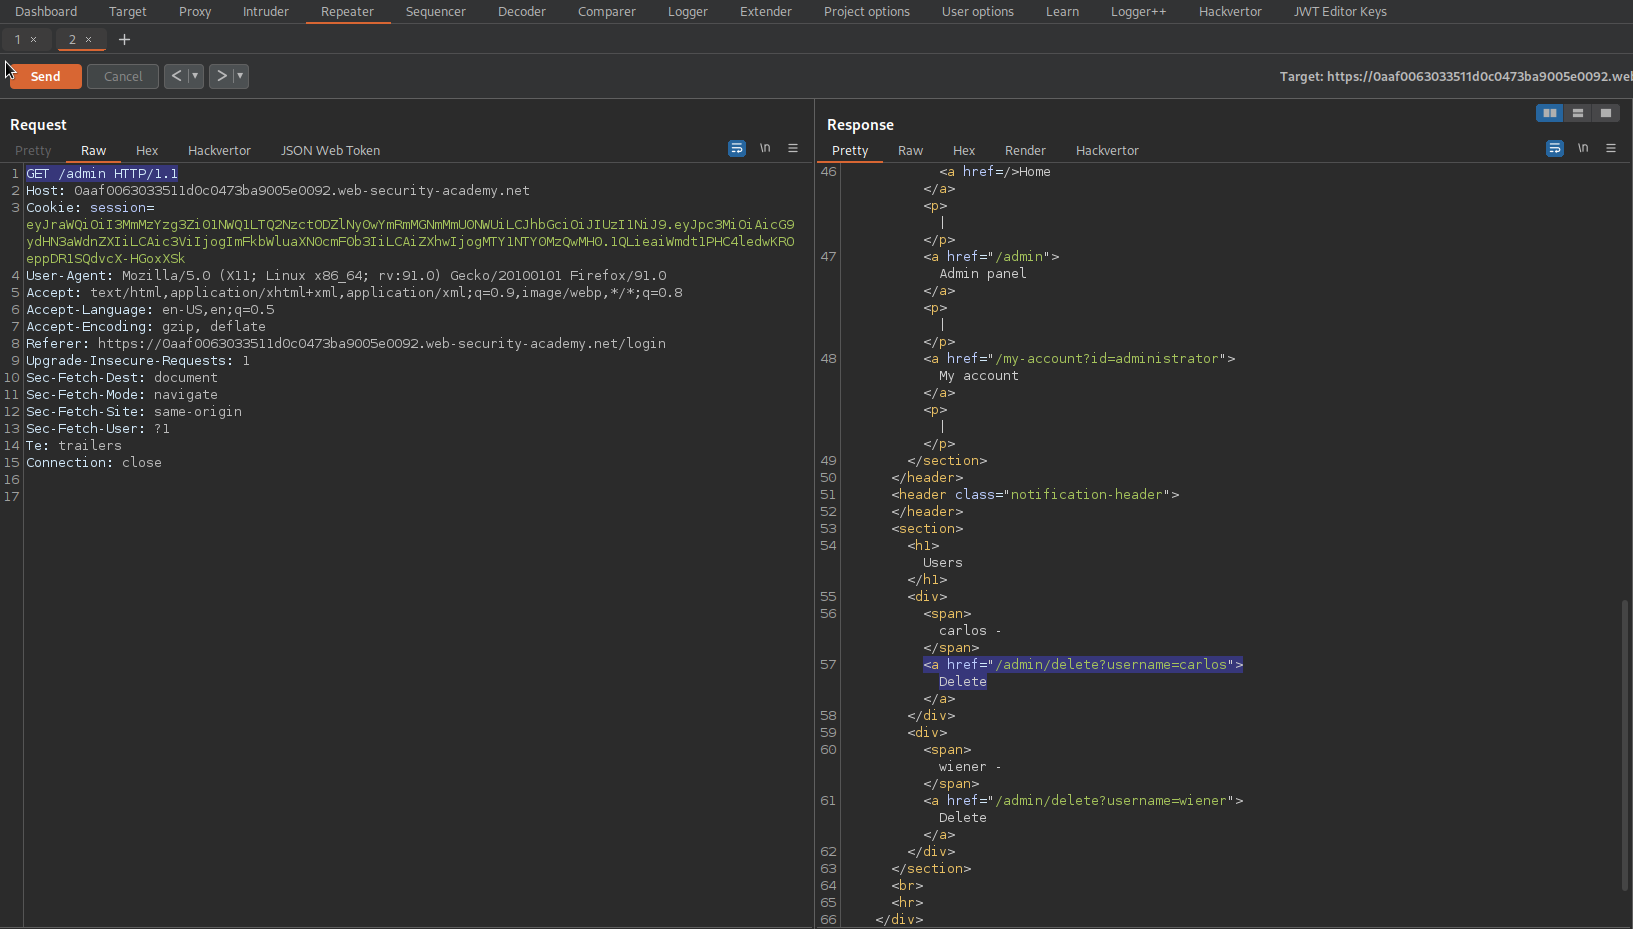The width and height of the screenshot is (1633, 929).
Task: Add a new Repeater tab
Action: point(124,40)
